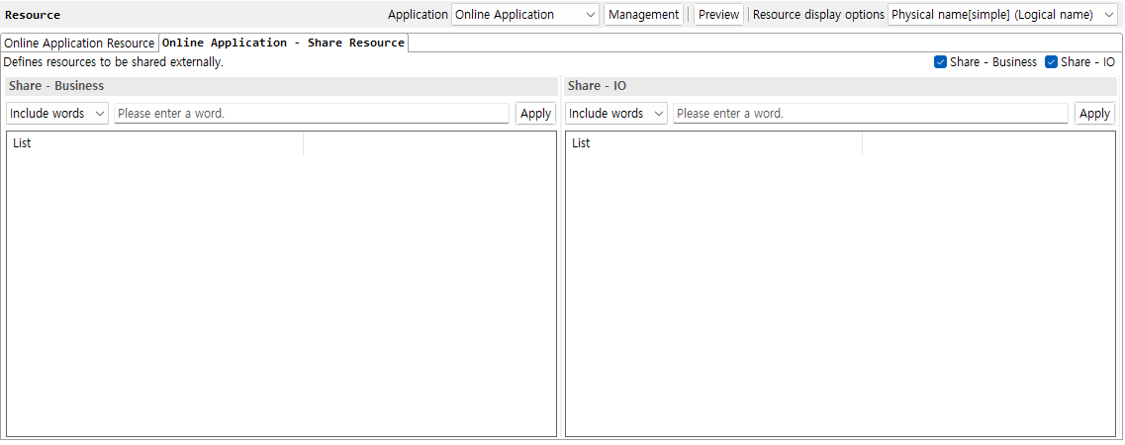Focus the word input field under Share - Business
1125x445 pixels.
point(311,114)
